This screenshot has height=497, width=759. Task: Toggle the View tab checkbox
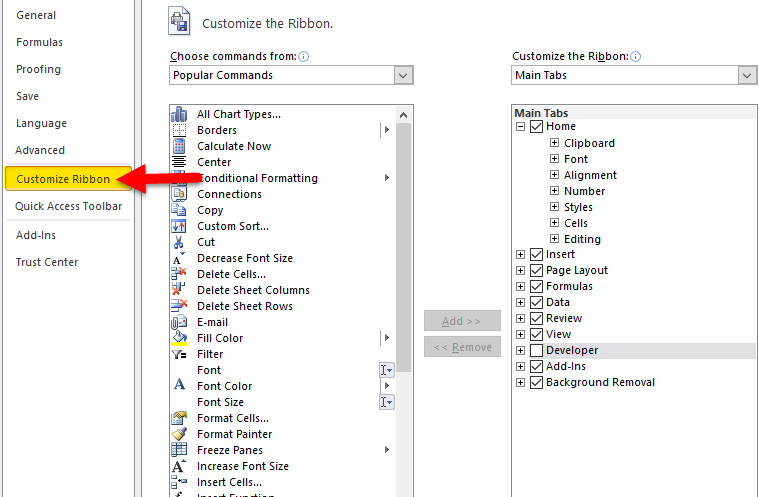536,334
